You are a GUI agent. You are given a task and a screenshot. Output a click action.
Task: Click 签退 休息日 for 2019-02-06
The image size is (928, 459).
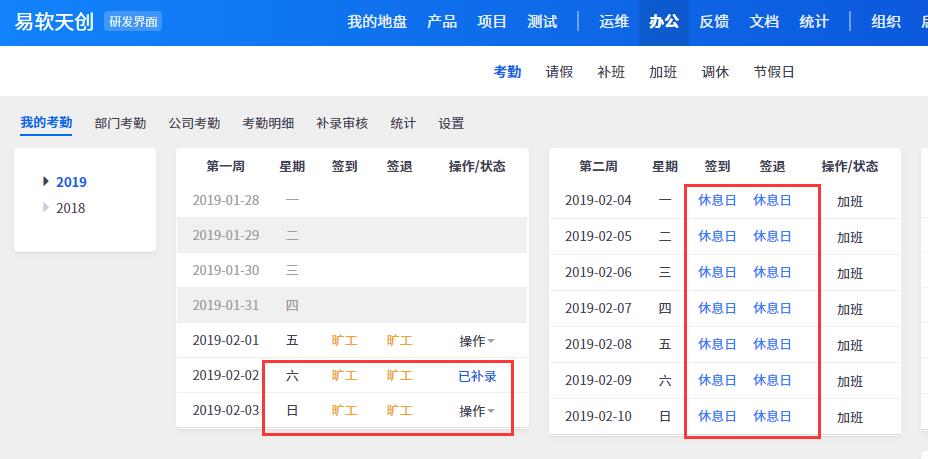(x=772, y=272)
